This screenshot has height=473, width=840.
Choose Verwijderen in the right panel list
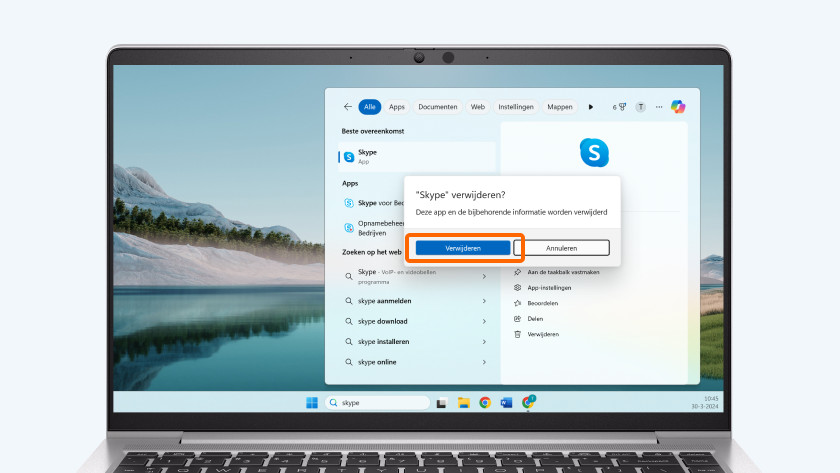pos(544,334)
